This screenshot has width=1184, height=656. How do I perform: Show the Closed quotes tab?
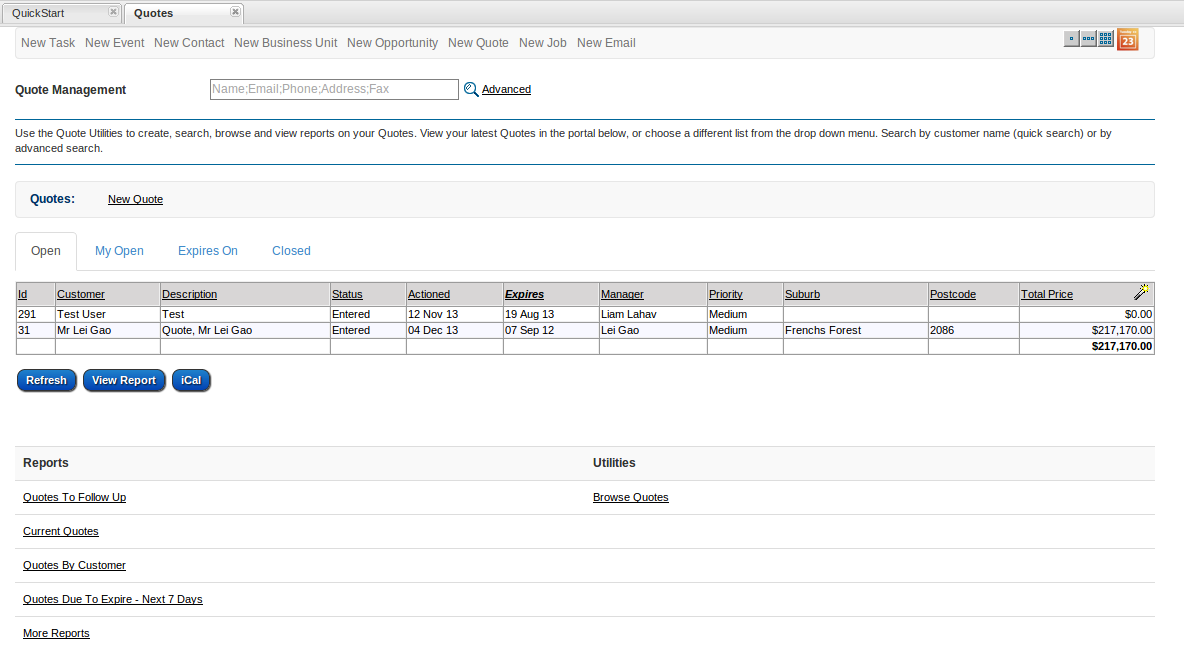point(291,251)
